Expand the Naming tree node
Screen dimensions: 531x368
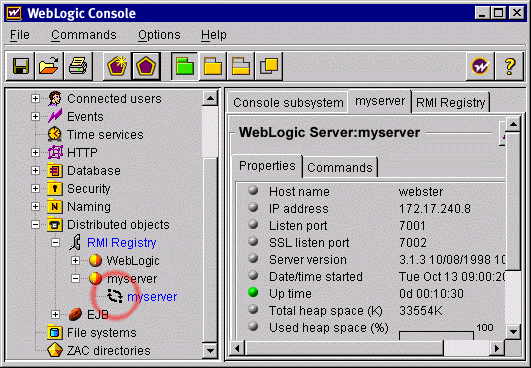(35, 206)
